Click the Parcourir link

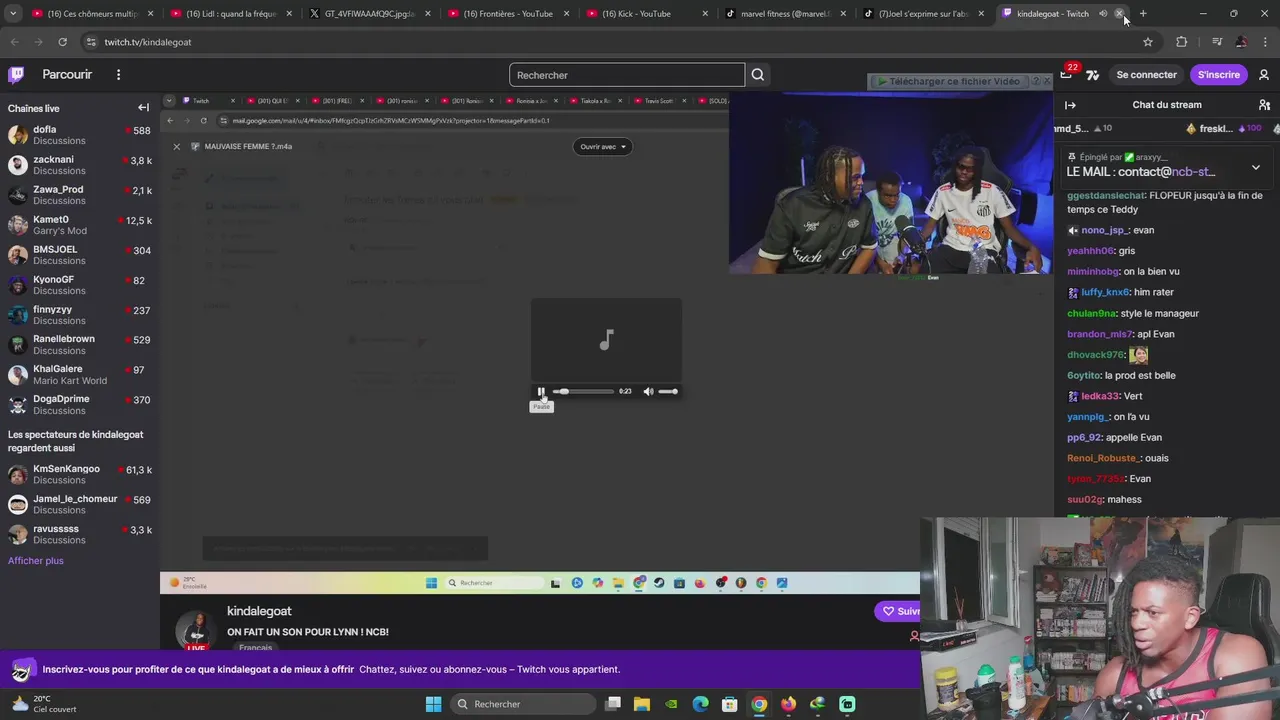[x=67, y=75]
